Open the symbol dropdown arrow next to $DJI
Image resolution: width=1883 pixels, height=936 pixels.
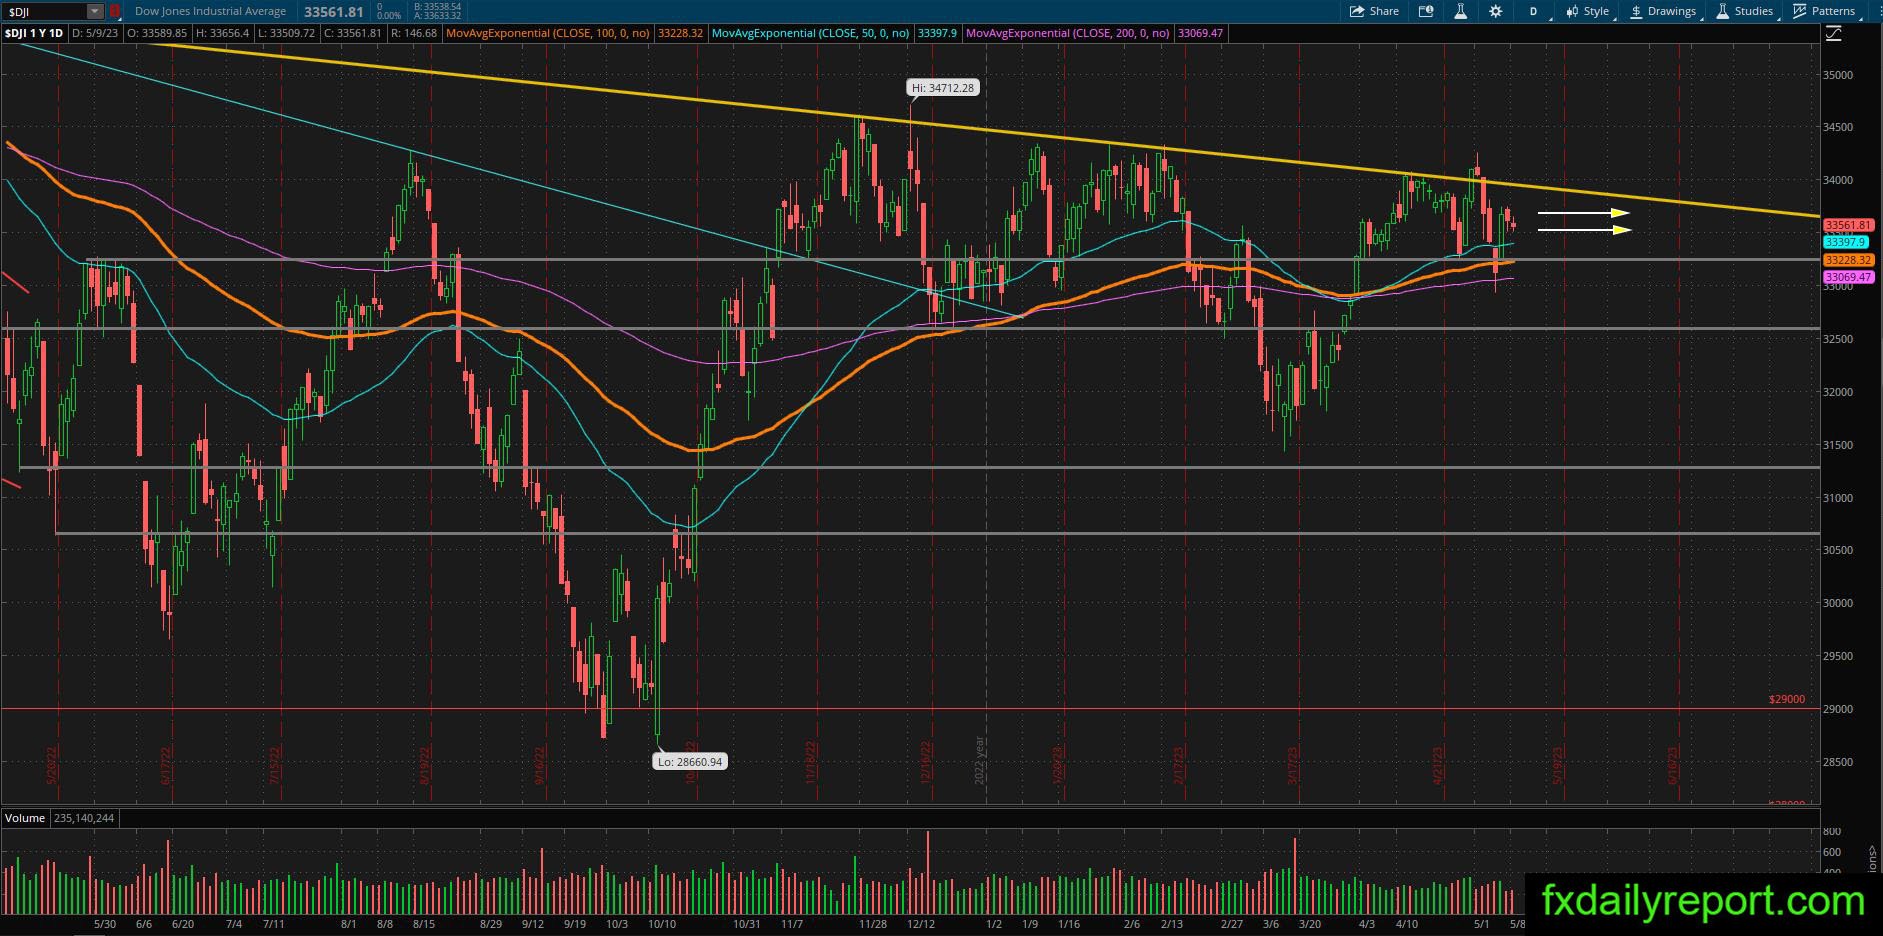point(95,11)
